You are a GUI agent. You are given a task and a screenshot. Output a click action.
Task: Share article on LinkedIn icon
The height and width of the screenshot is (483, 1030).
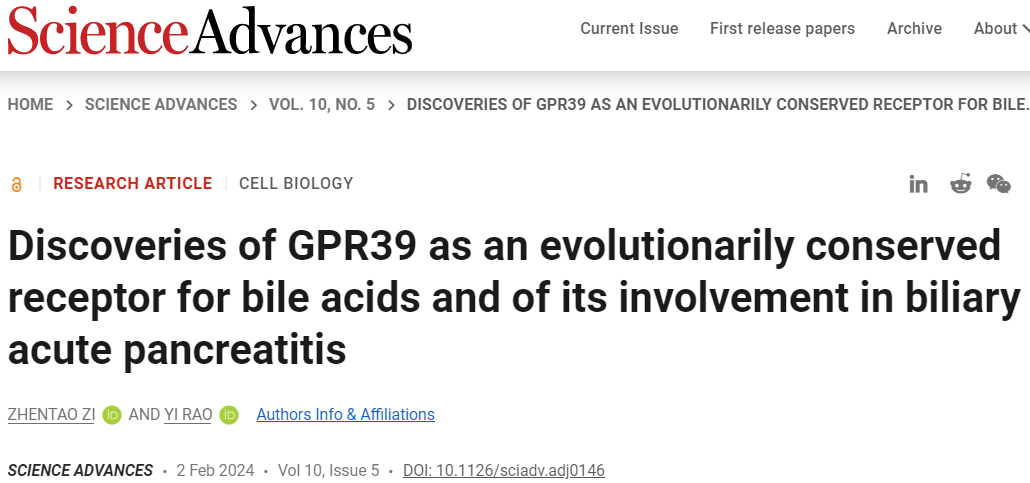[x=918, y=185]
